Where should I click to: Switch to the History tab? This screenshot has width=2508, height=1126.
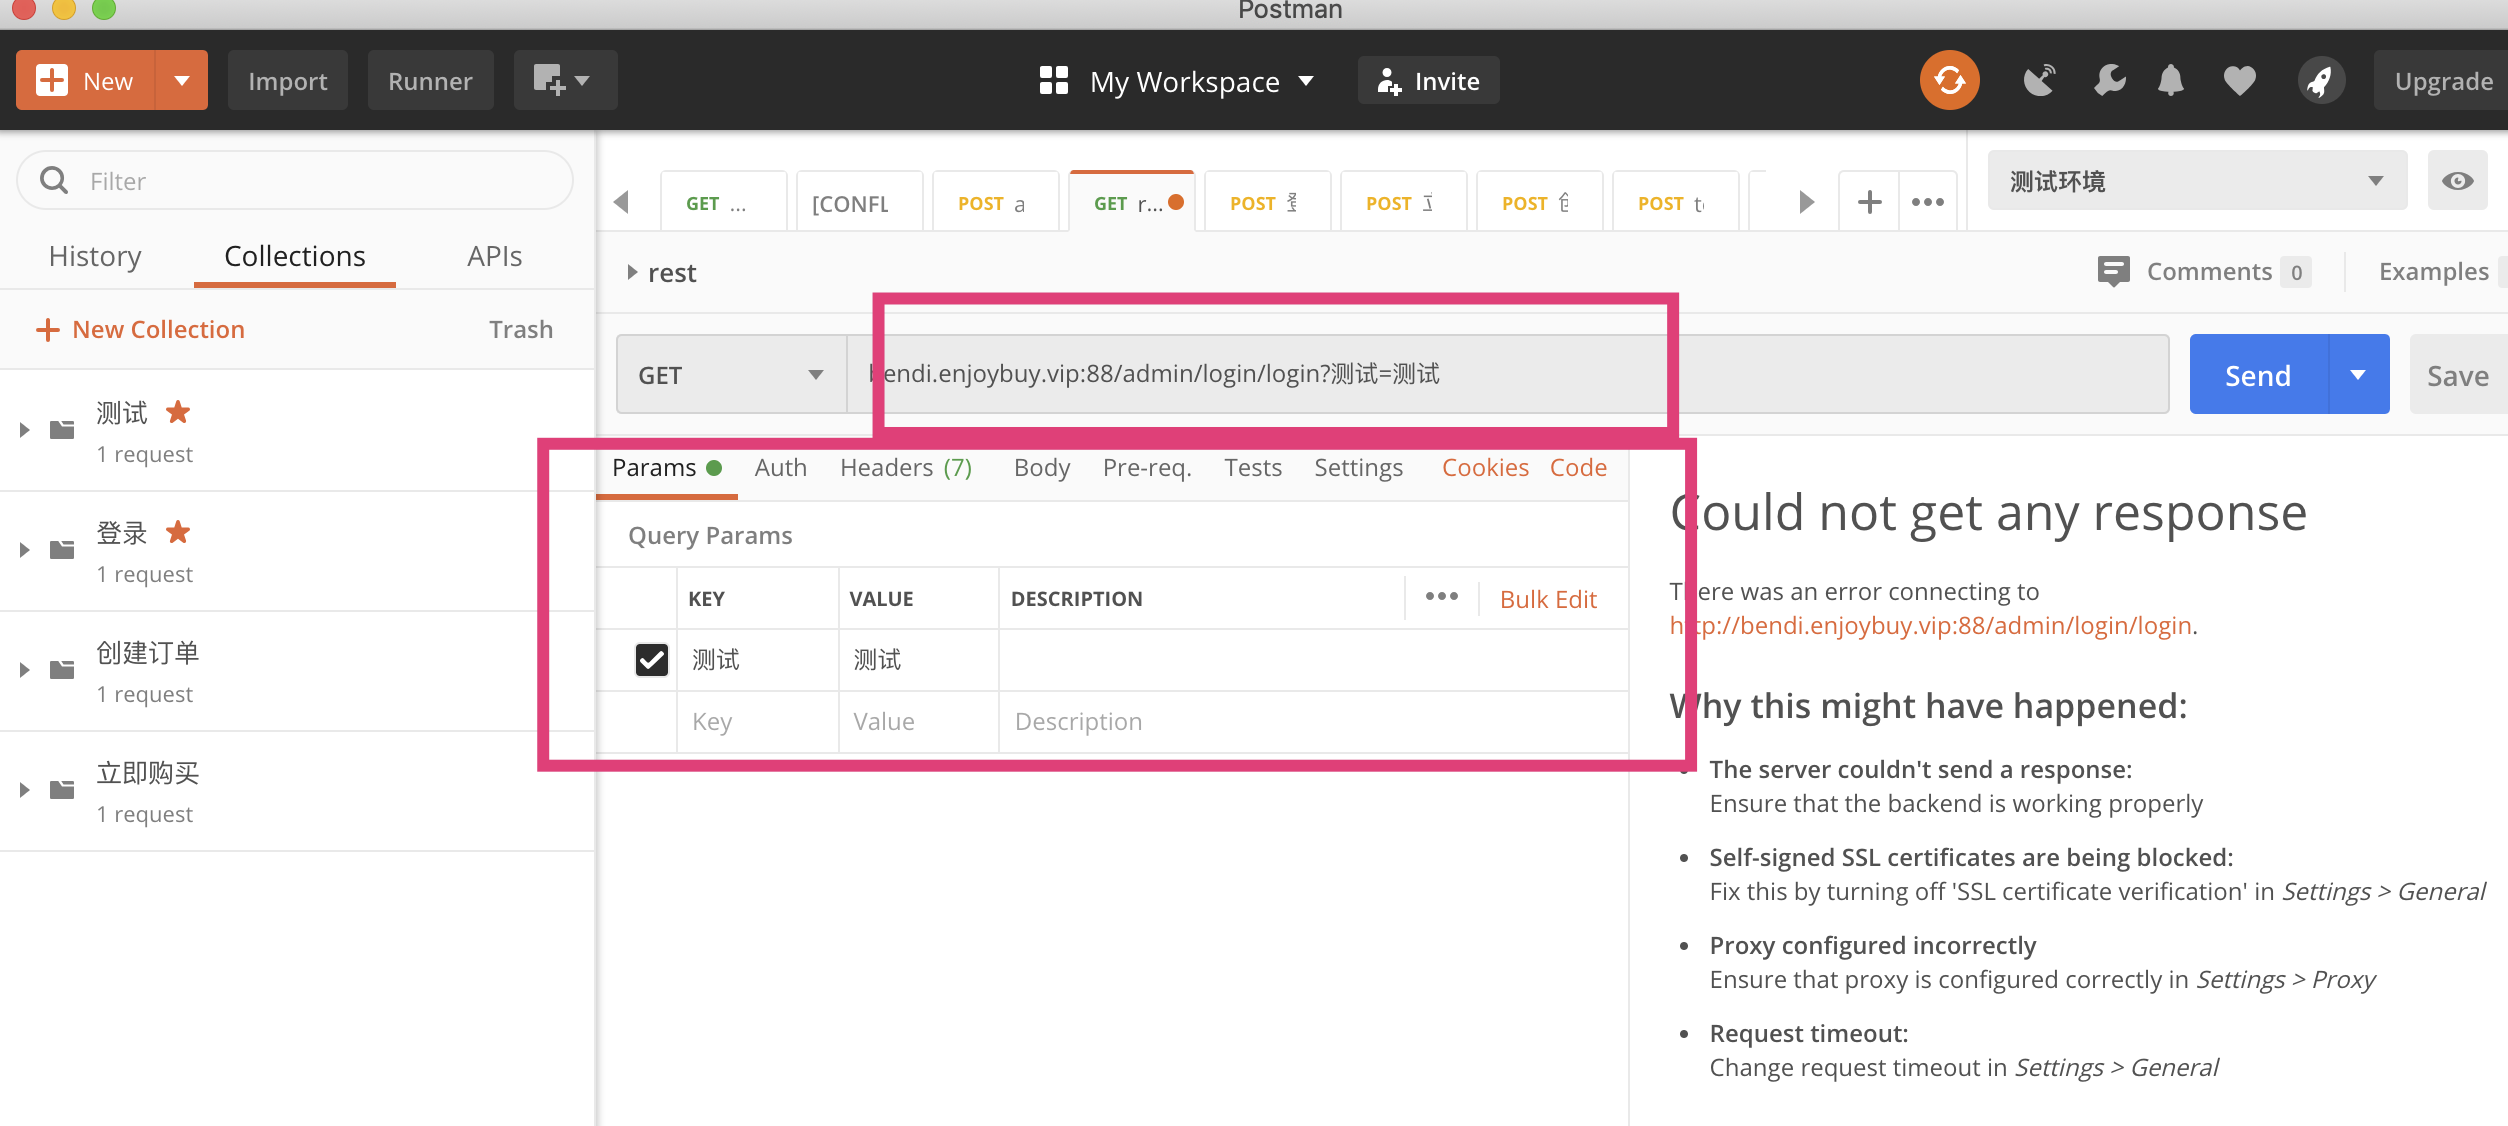pyautogui.click(x=95, y=256)
